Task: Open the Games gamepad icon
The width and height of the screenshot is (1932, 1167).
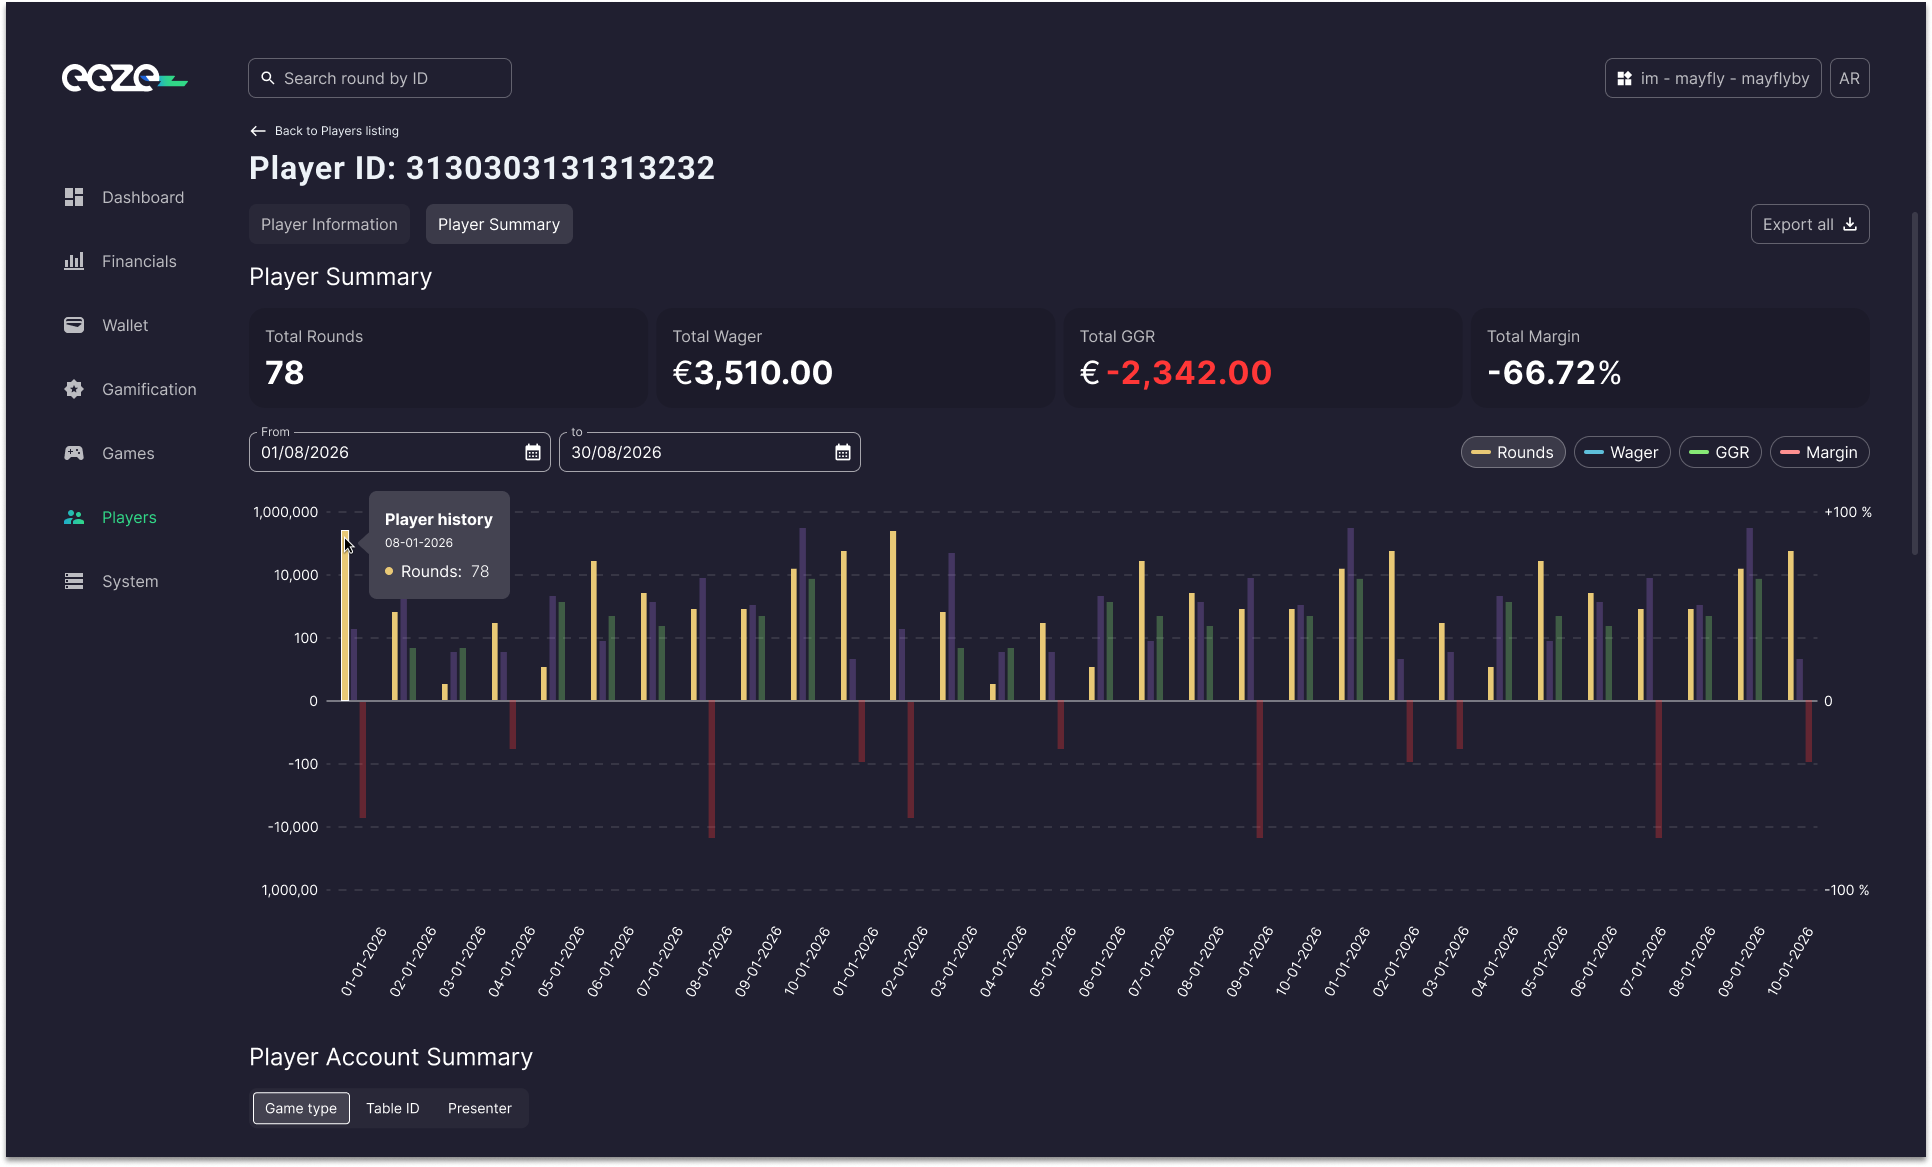Action: [x=74, y=453]
